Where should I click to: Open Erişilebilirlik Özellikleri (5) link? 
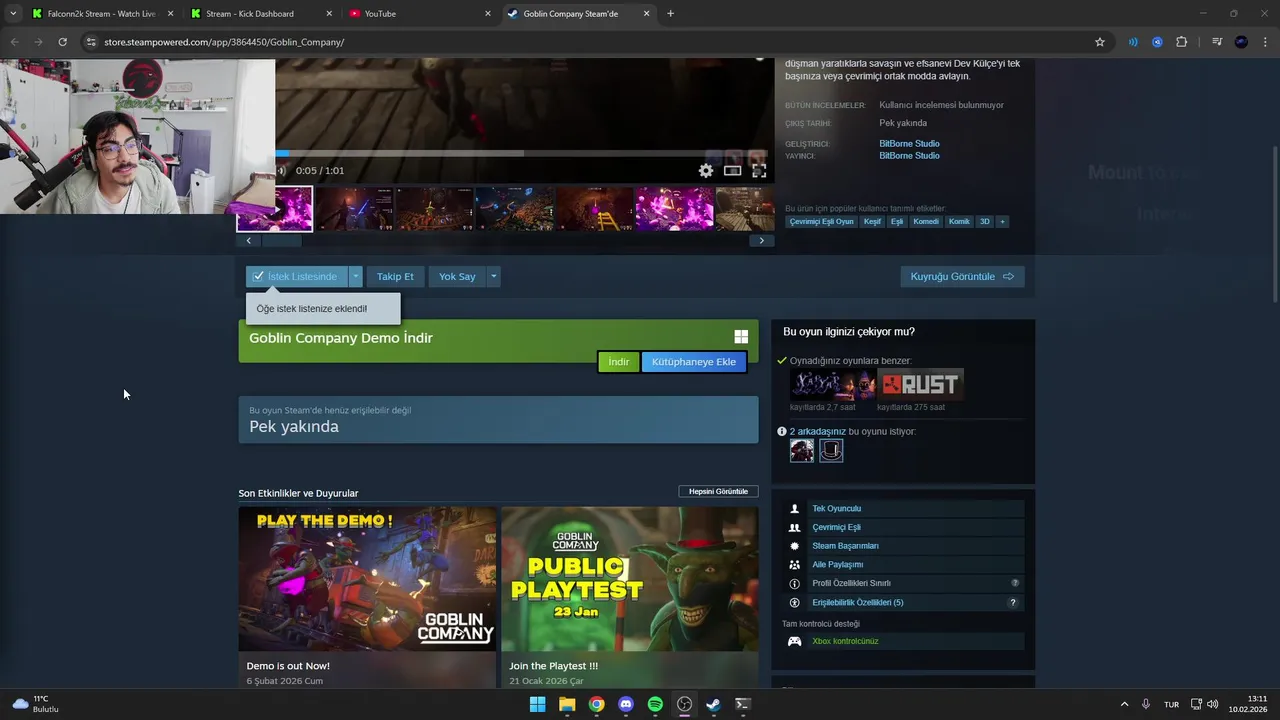click(857, 603)
